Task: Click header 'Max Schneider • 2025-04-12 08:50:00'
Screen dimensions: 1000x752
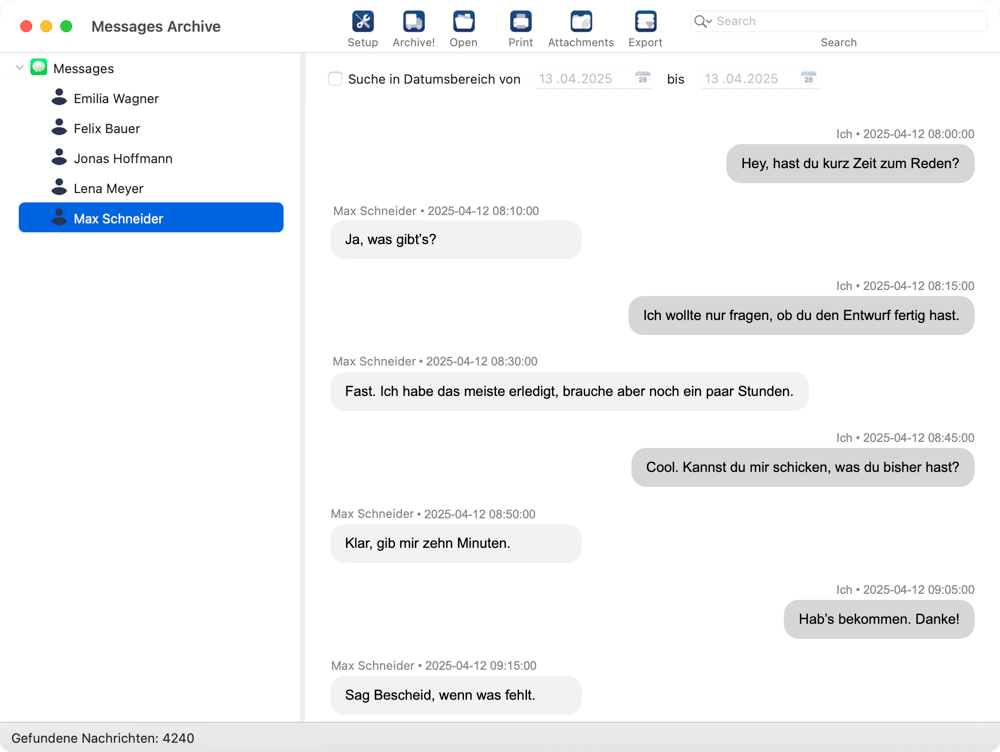Action: [x=433, y=513]
